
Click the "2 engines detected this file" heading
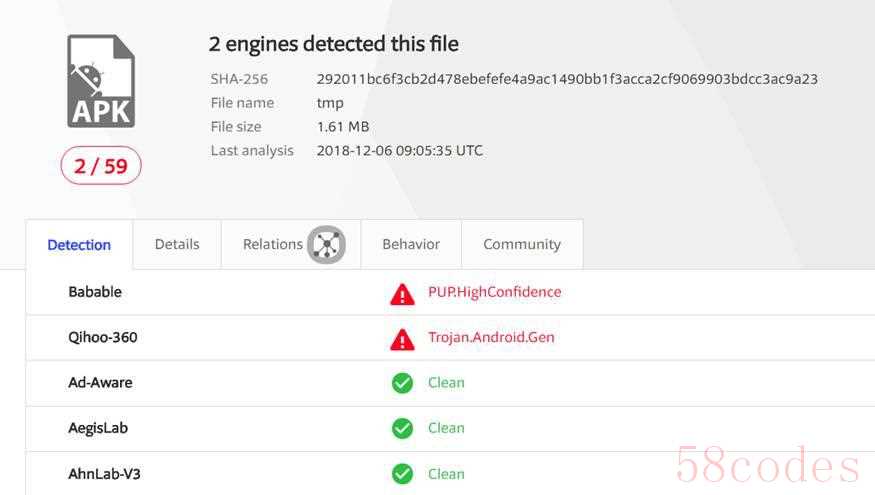point(334,44)
